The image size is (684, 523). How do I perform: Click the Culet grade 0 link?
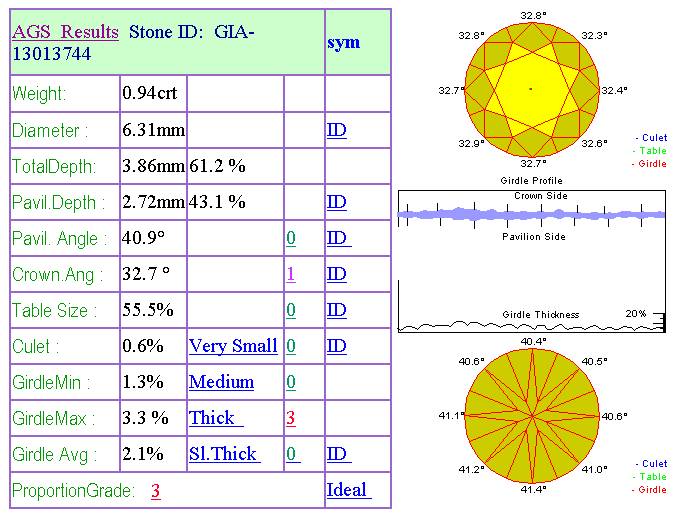tap(291, 346)
